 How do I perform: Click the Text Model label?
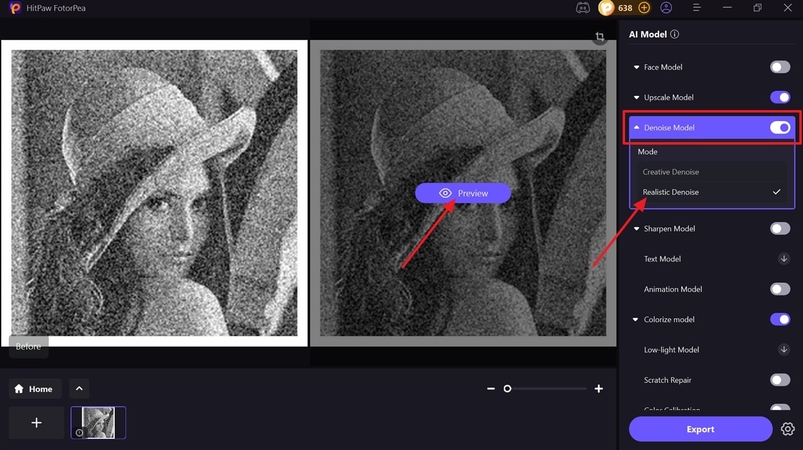click(x=662, y=259)
